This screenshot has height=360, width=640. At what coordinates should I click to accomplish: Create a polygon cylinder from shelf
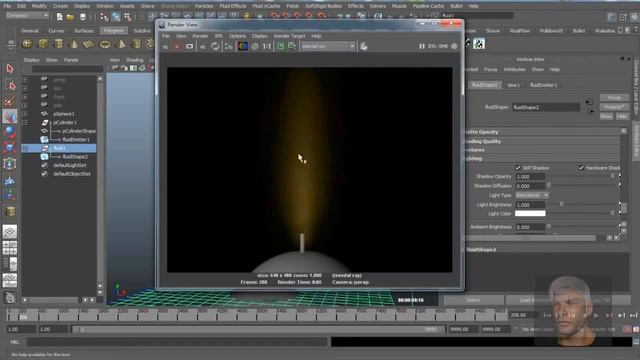(x=58, y=44)
